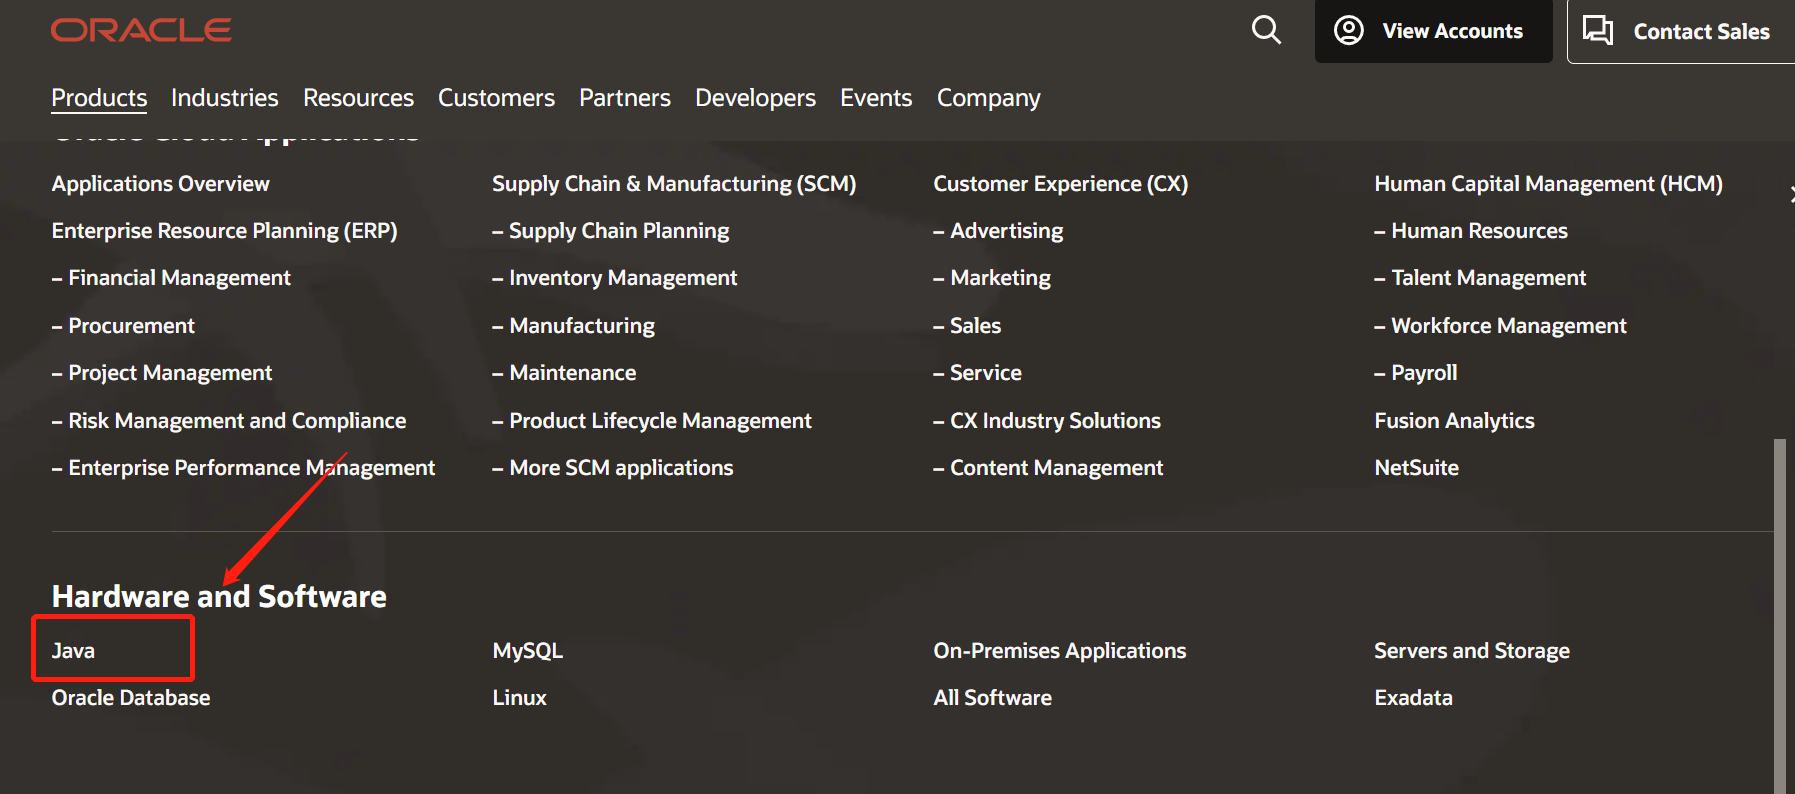
Task: Open the NetSuite link
Action: 1416,468
